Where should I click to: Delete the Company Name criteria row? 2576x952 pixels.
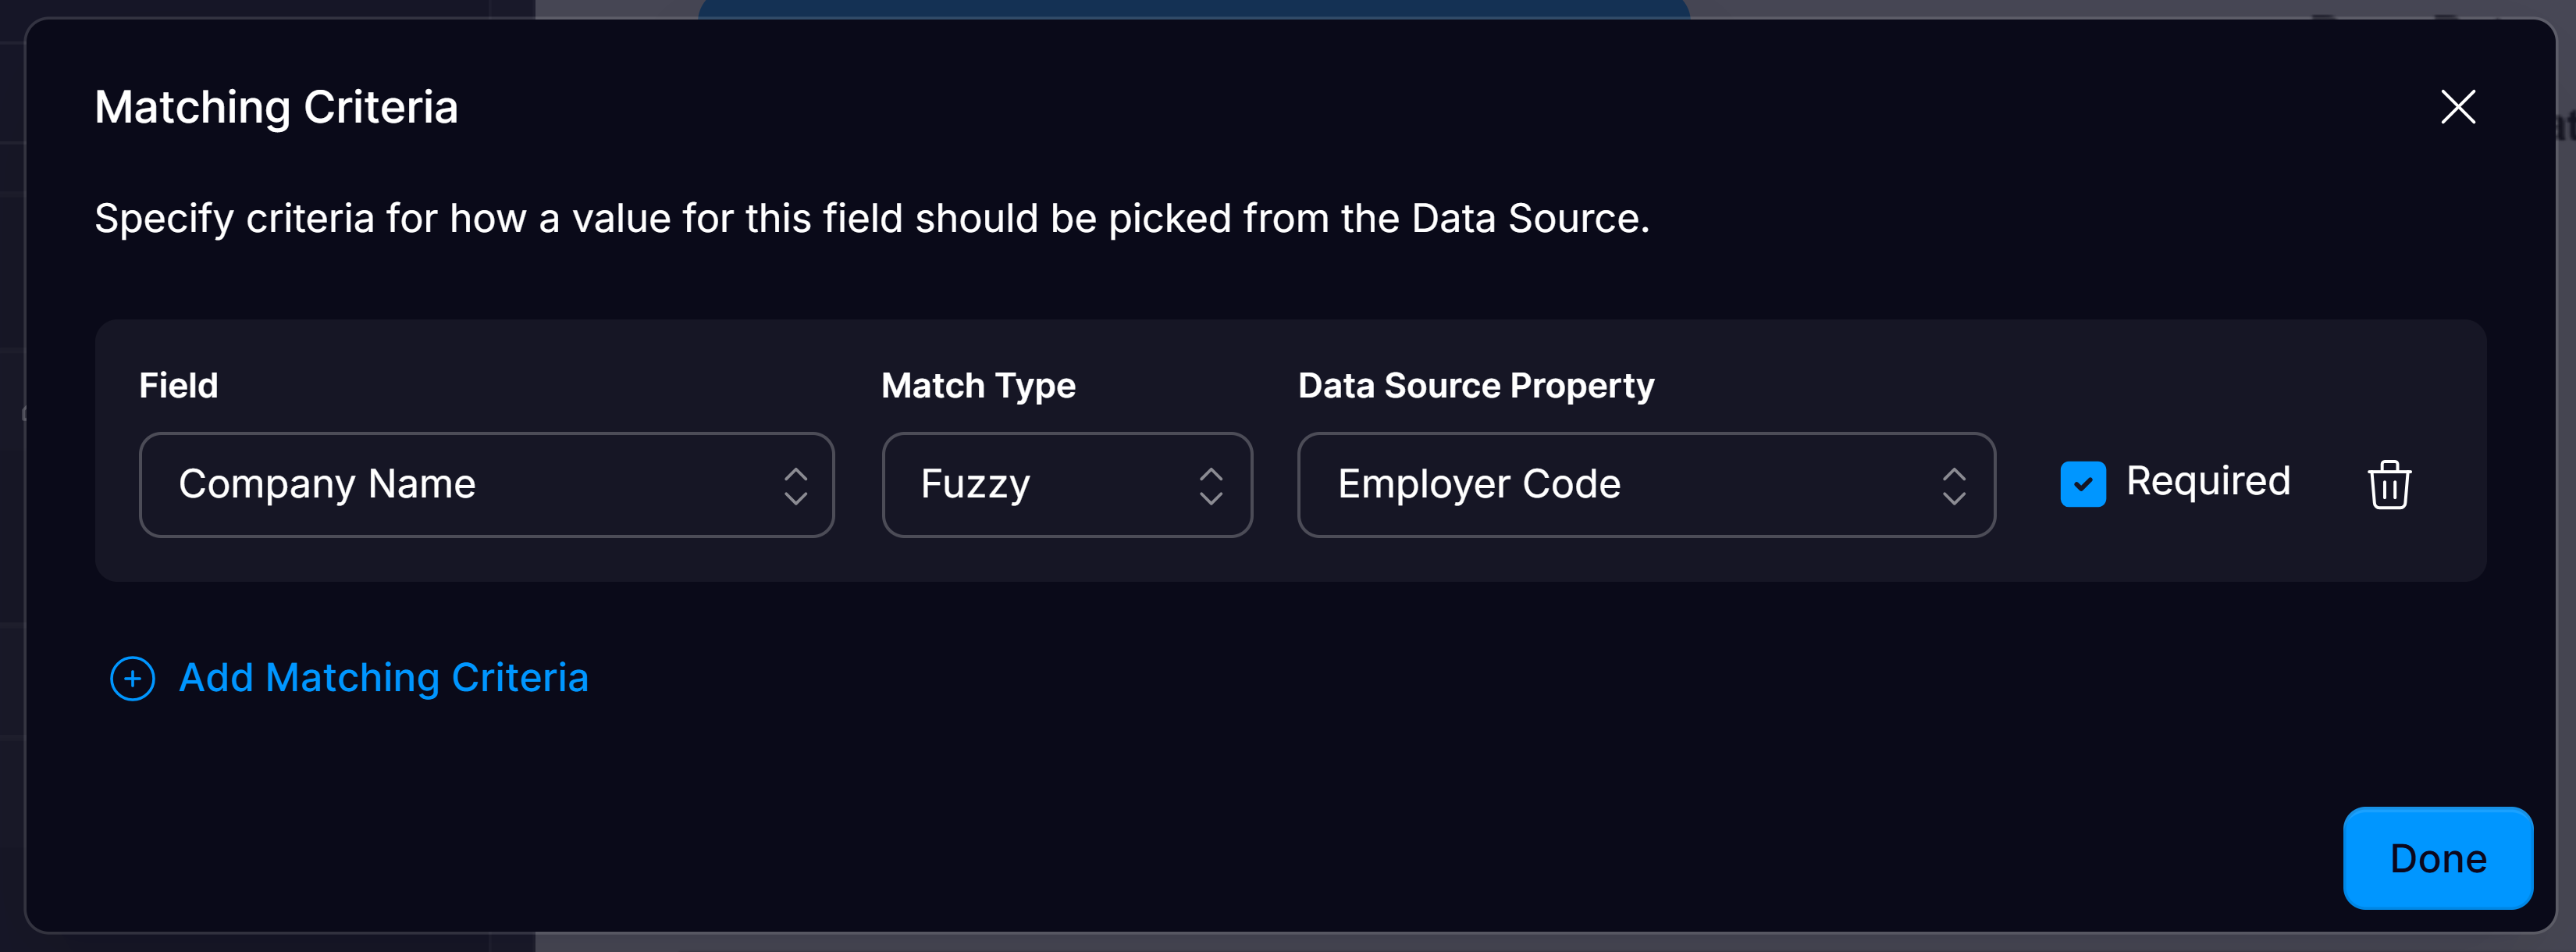tap(2391, 484)
